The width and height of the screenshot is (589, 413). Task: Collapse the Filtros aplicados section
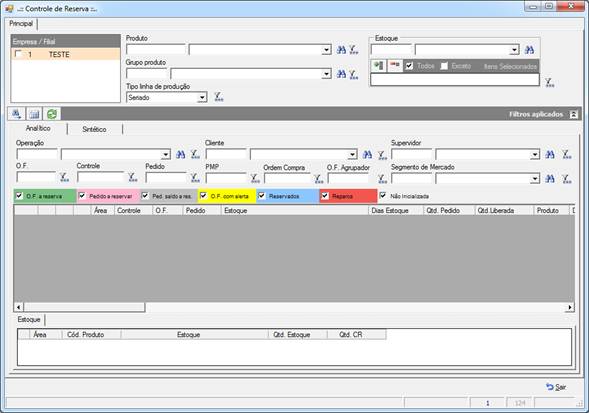[x=574, y=114]
